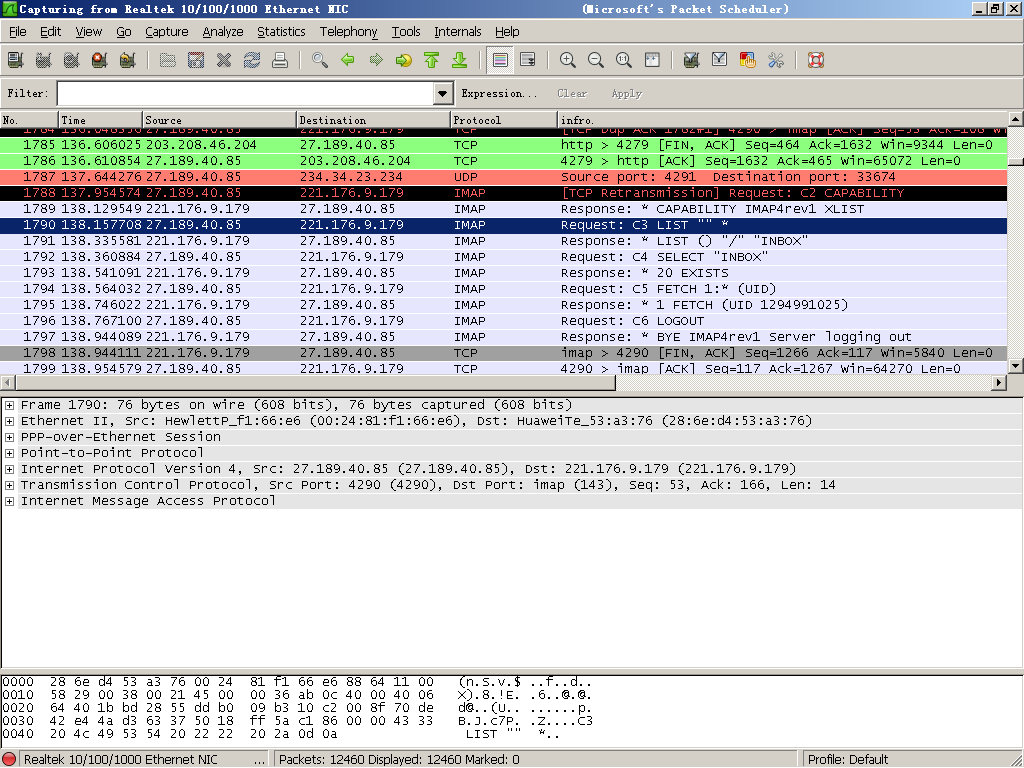The image size is (1024, 768).
Task: Open the File menu
Action: click(x=18, y=31)
